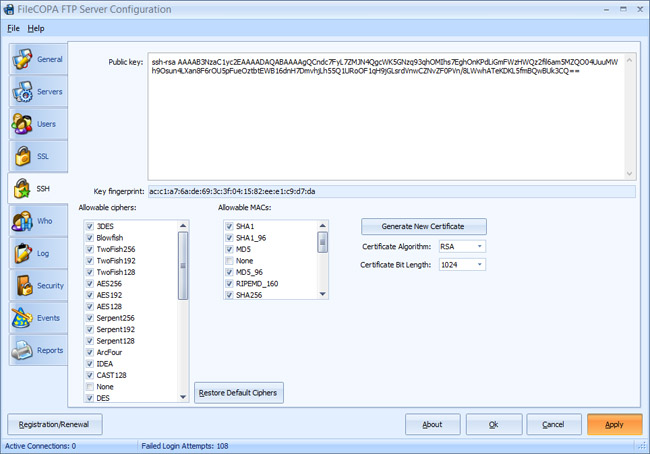Click the Cancel button
Screen dimensions: 650x454
[x=554, y=424]
